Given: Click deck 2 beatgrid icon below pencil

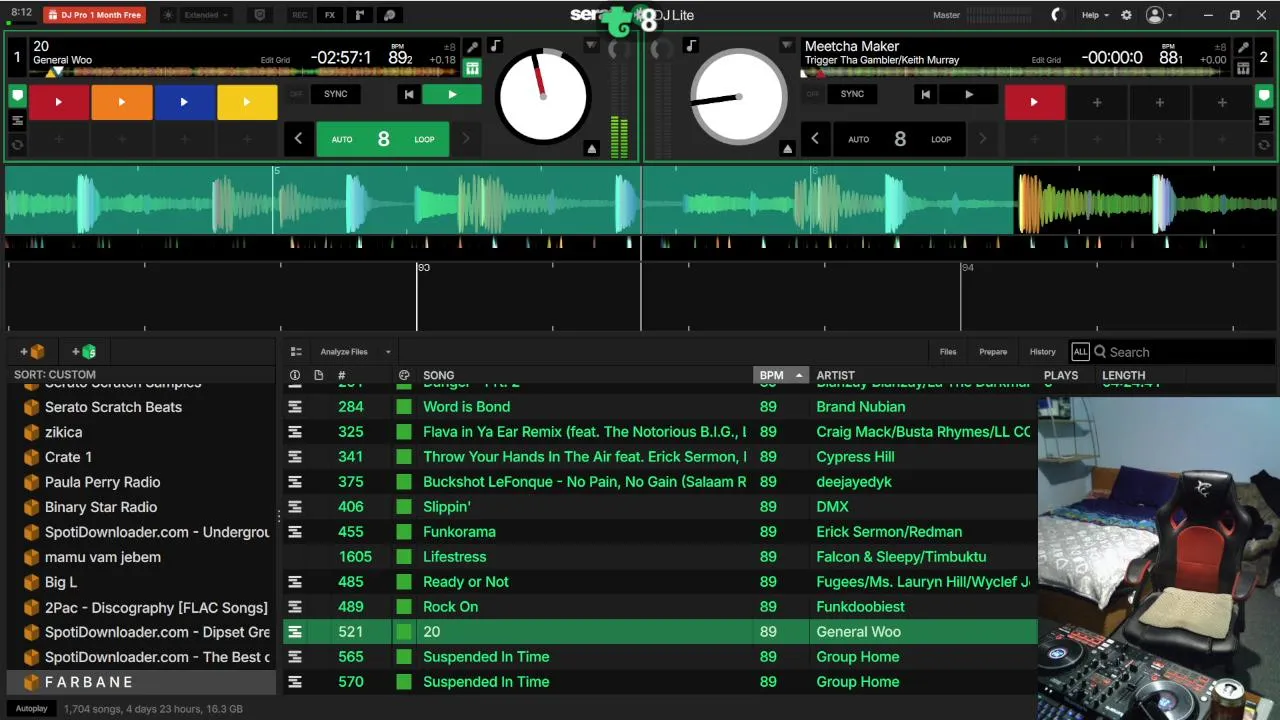Looking at the screenshot, I should (x=1243, y=68).
